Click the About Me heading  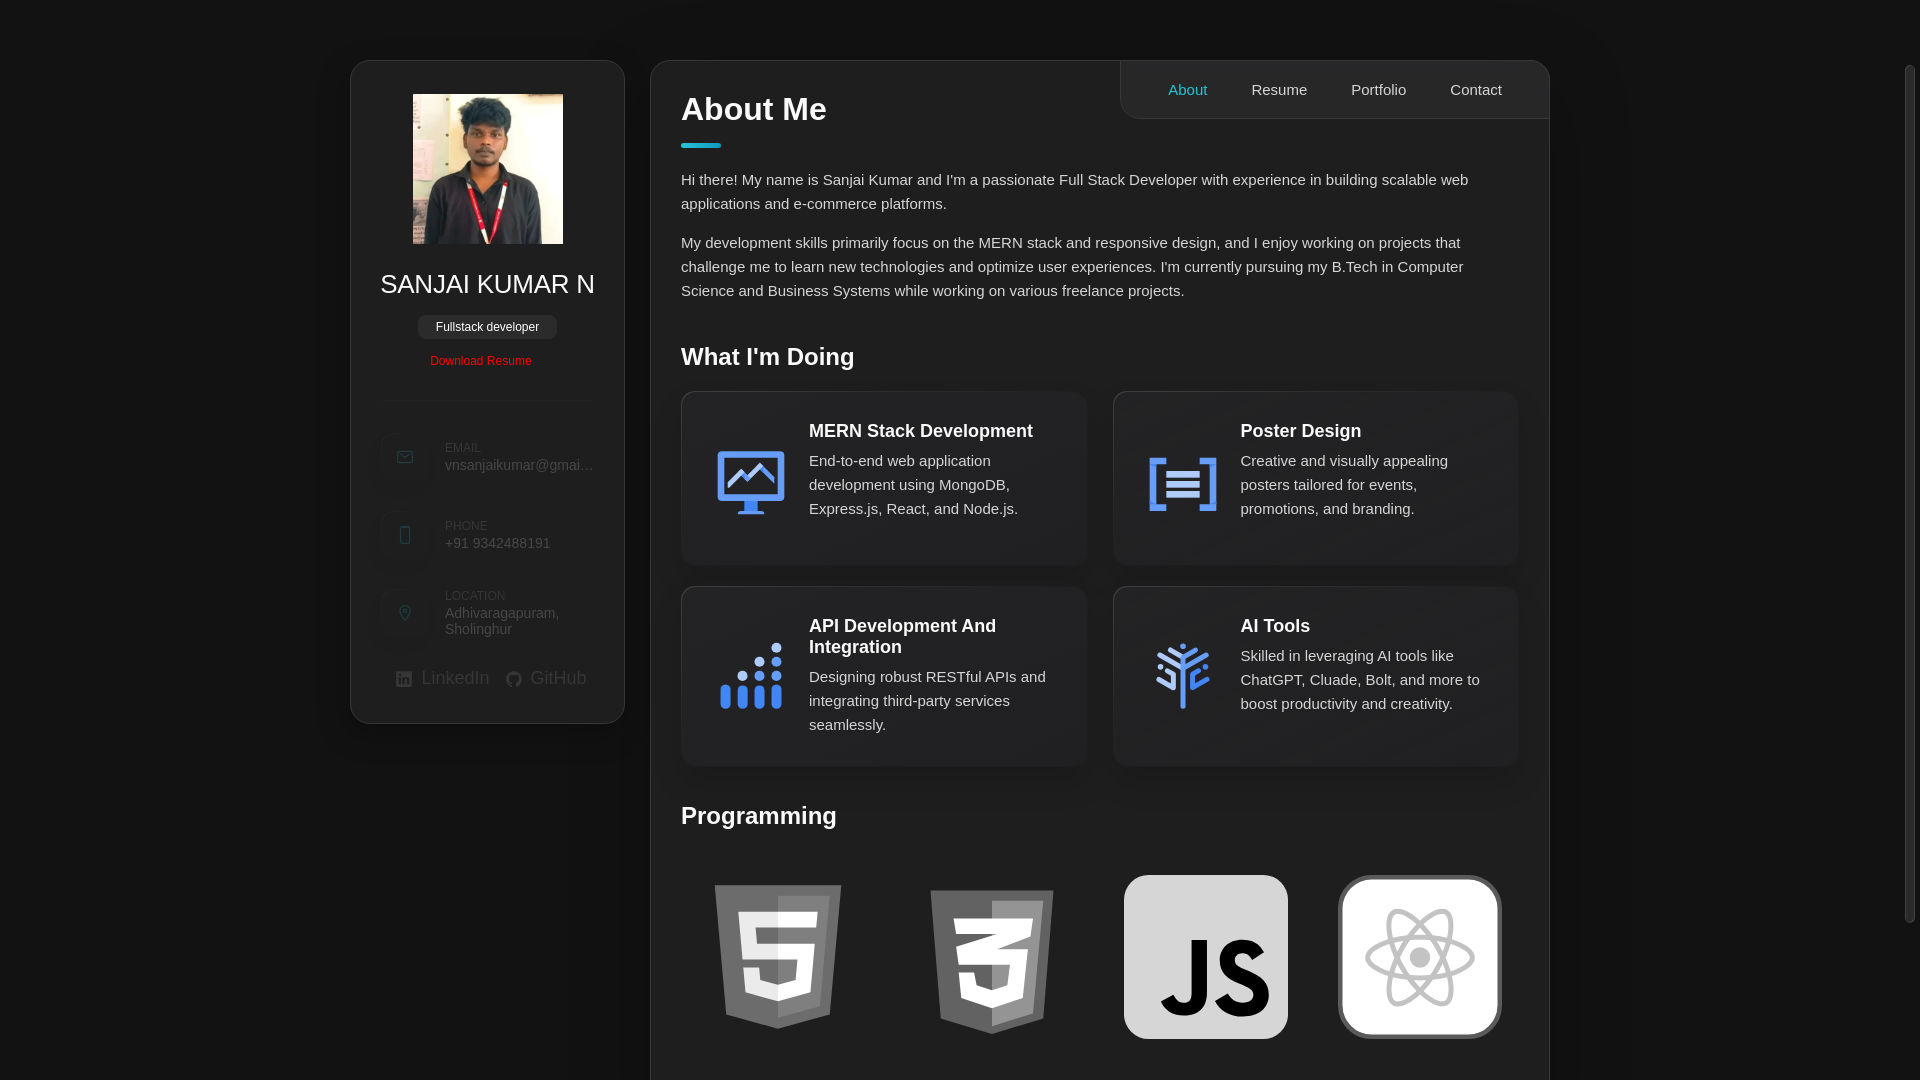[754, 109]
